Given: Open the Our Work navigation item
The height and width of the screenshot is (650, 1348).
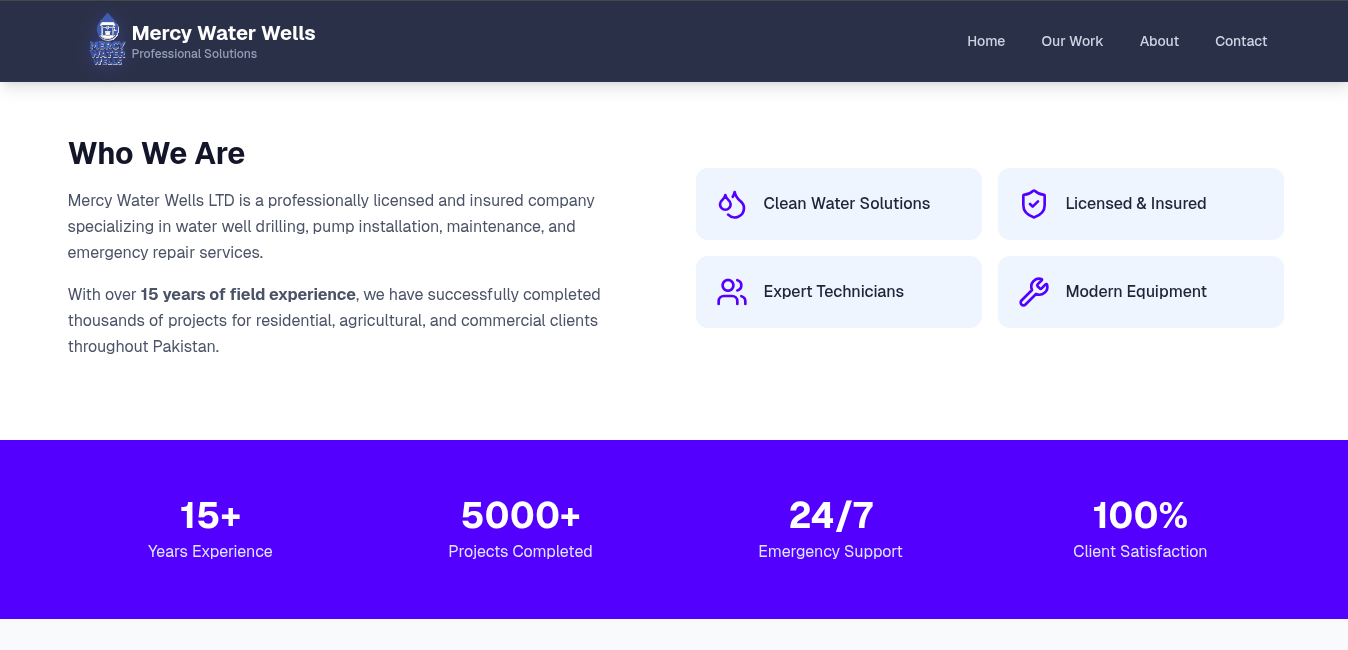Looking at the screenshot, I should [1072, 41].
